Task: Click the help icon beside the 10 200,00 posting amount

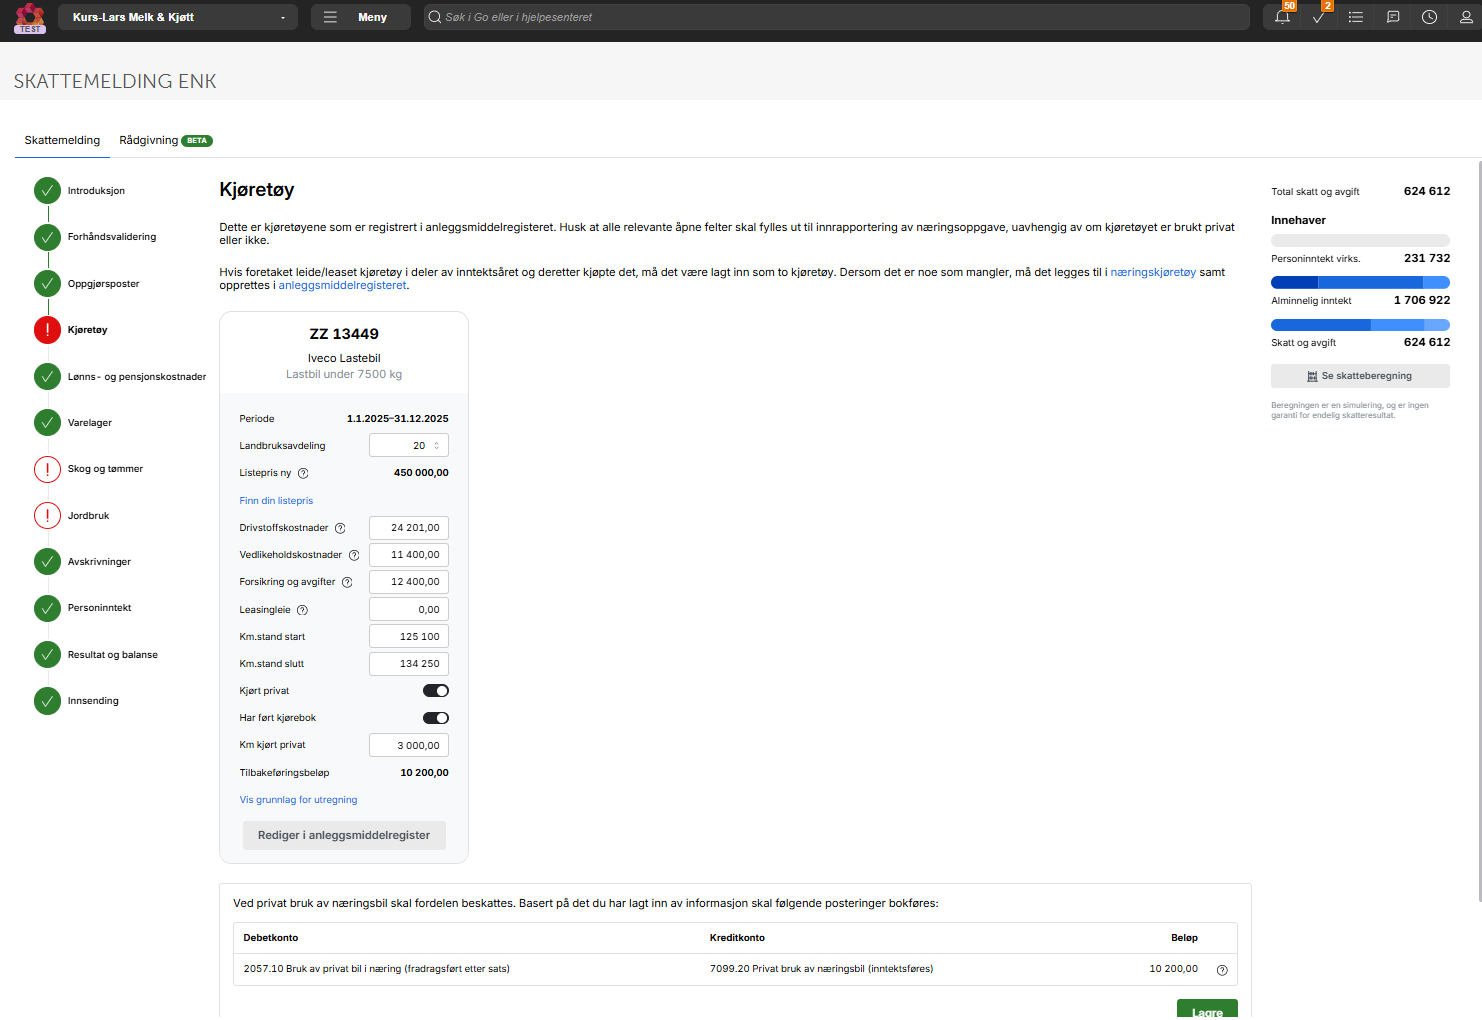Action: pos(1222,970)
